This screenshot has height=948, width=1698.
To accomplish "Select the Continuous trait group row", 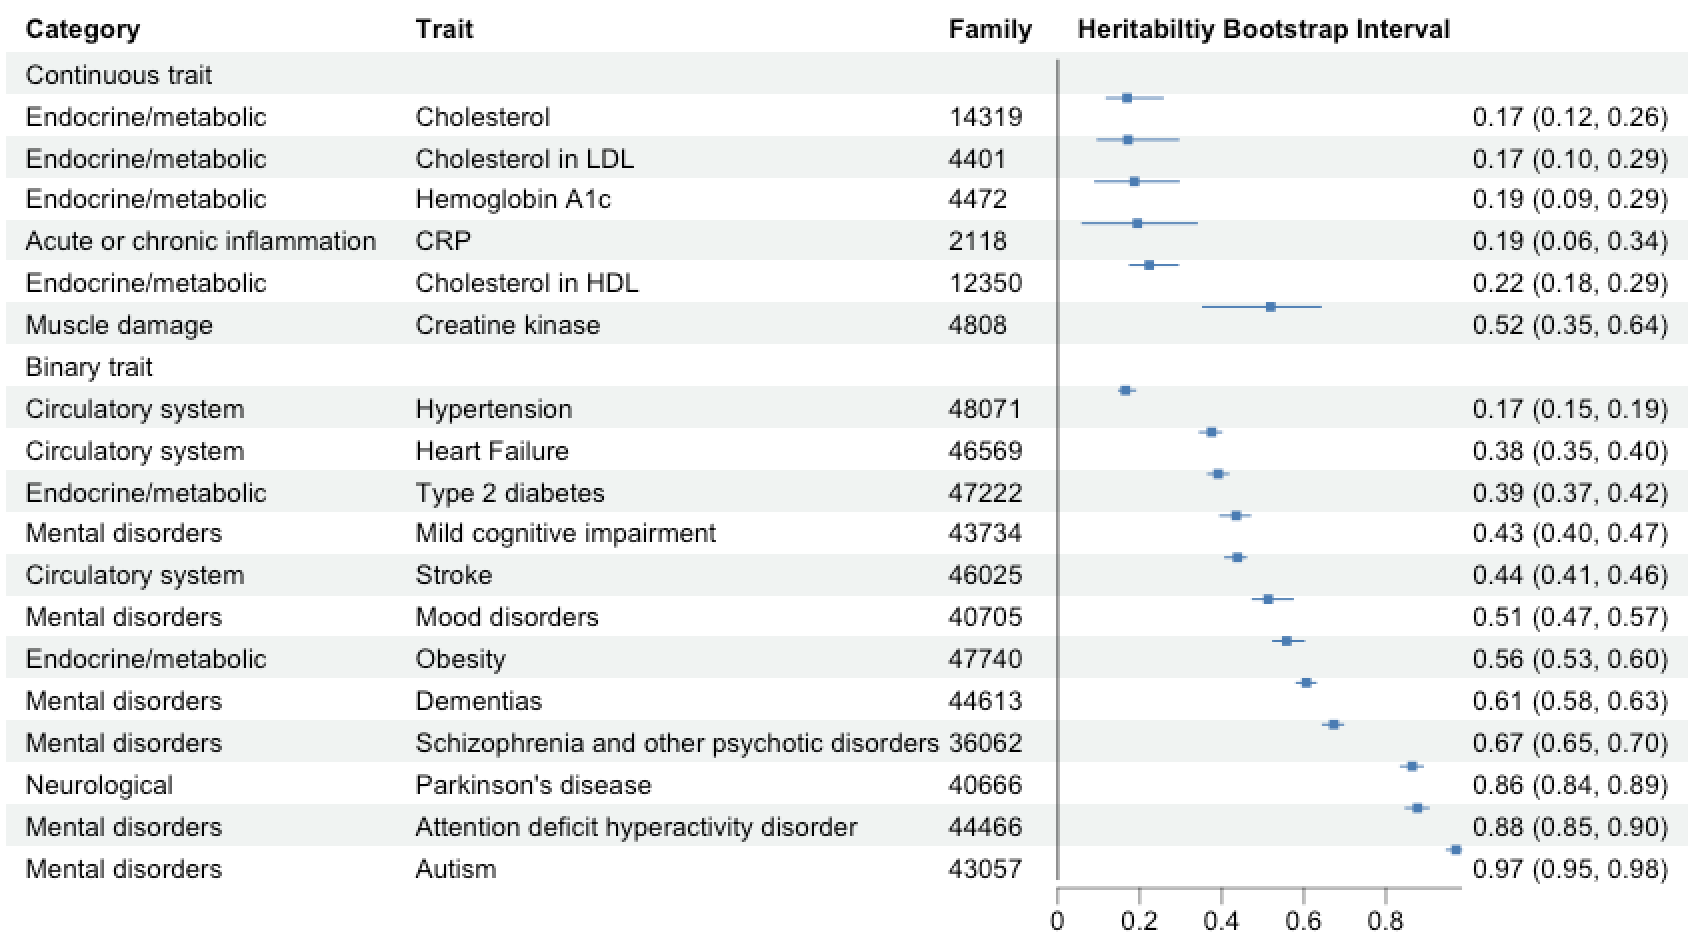I will point(119,75).
